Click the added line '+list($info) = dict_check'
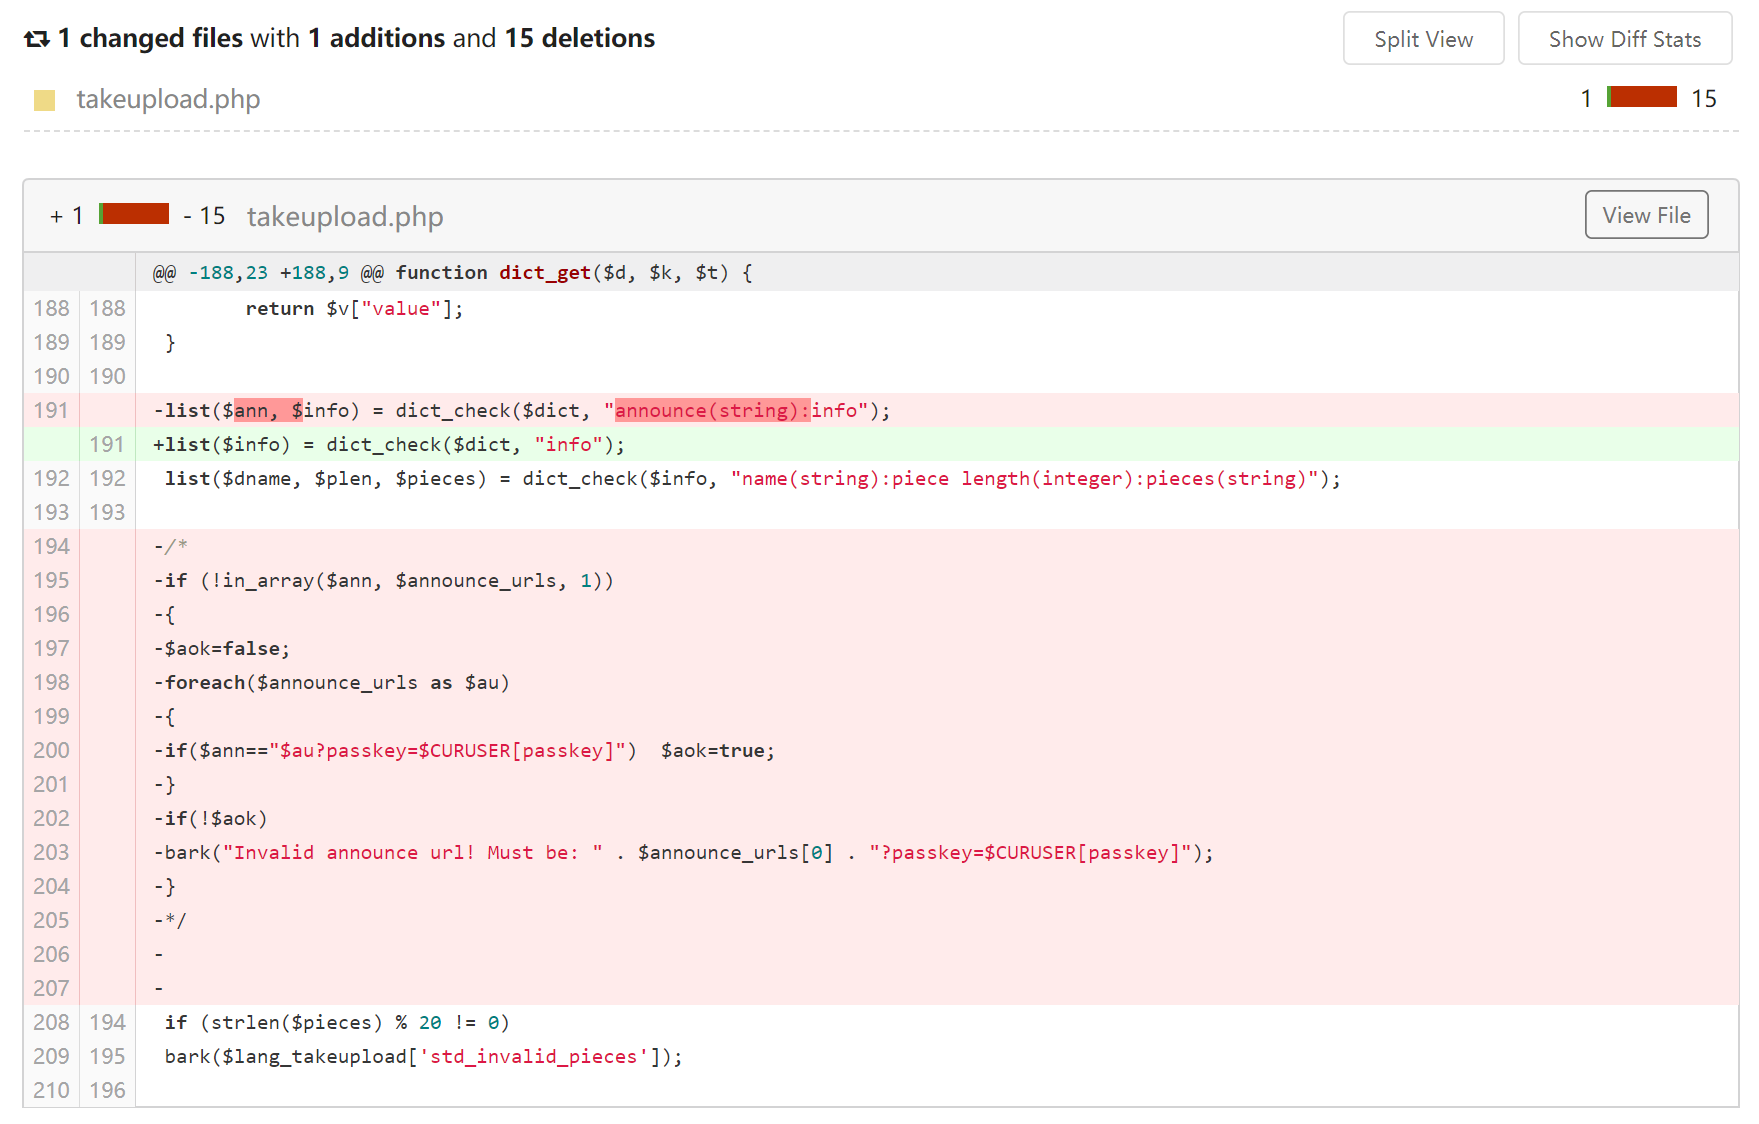This screenshot has width=1759, height=1124. [x=937, y=444]
